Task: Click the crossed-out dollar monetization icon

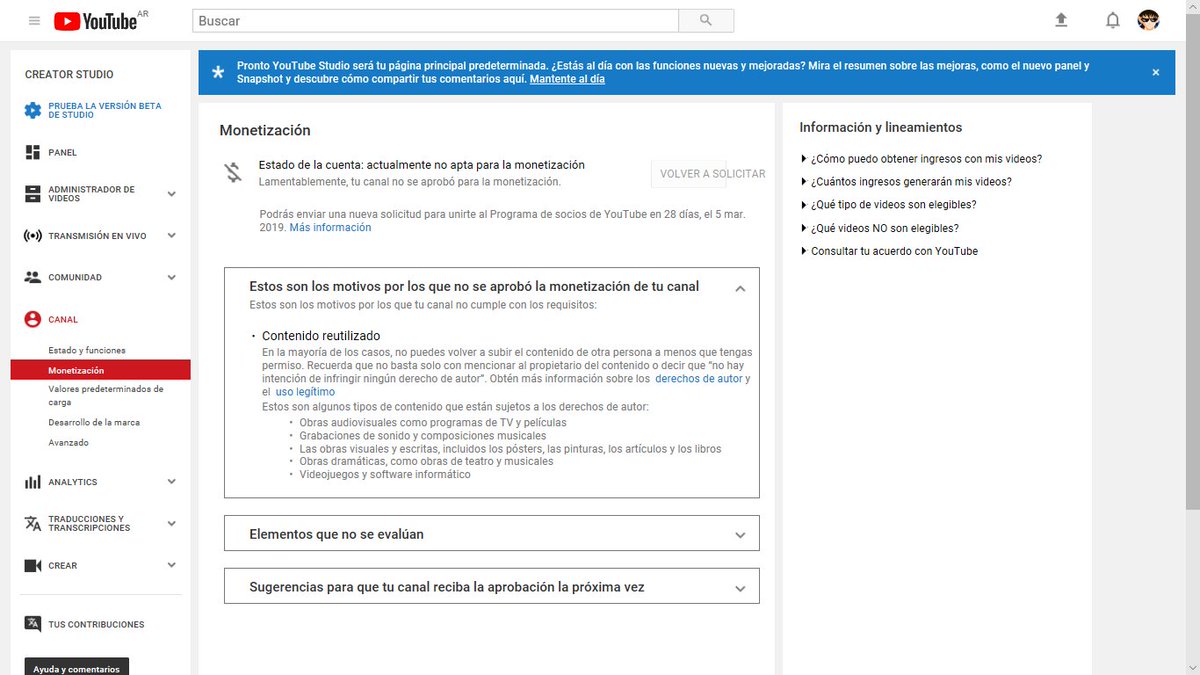Action: coord(233,173)
